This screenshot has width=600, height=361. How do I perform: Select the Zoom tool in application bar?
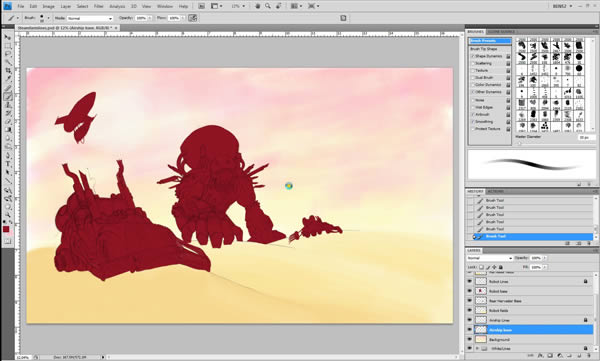(x=268, y=6)
